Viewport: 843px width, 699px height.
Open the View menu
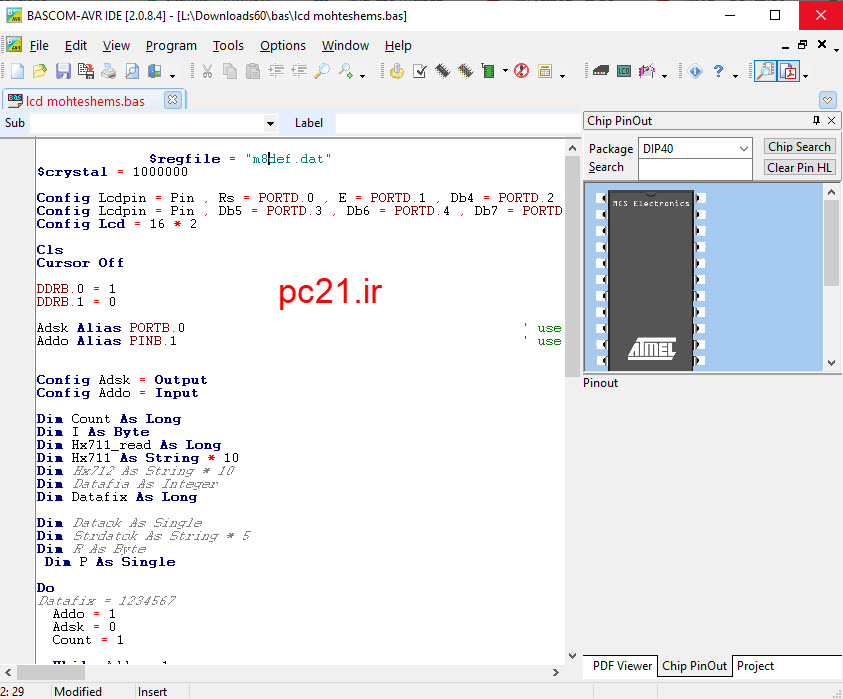click(x=116, y=46)
